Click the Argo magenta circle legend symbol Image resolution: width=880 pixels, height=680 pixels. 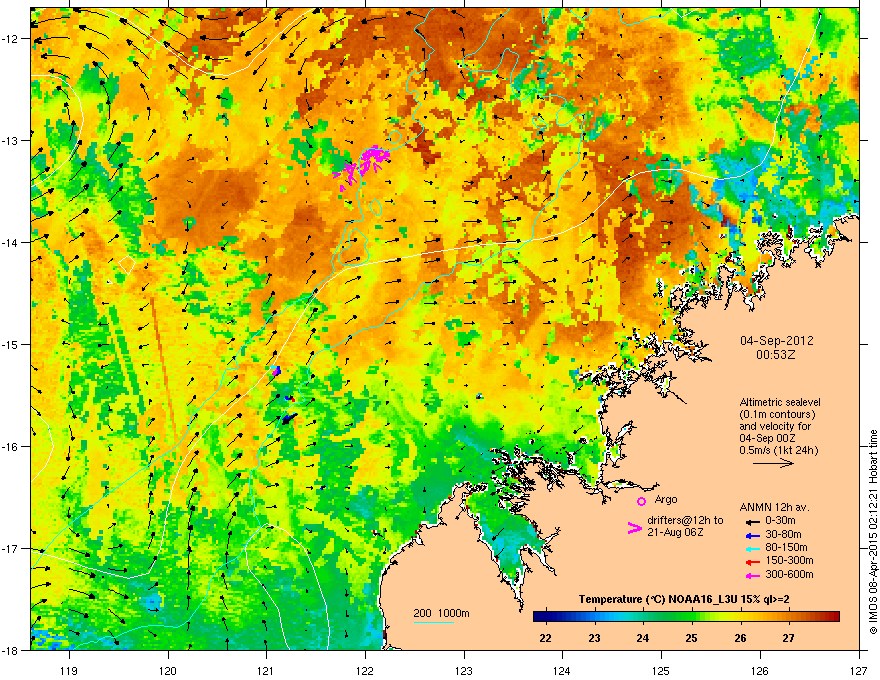click(x=641, y=501)
